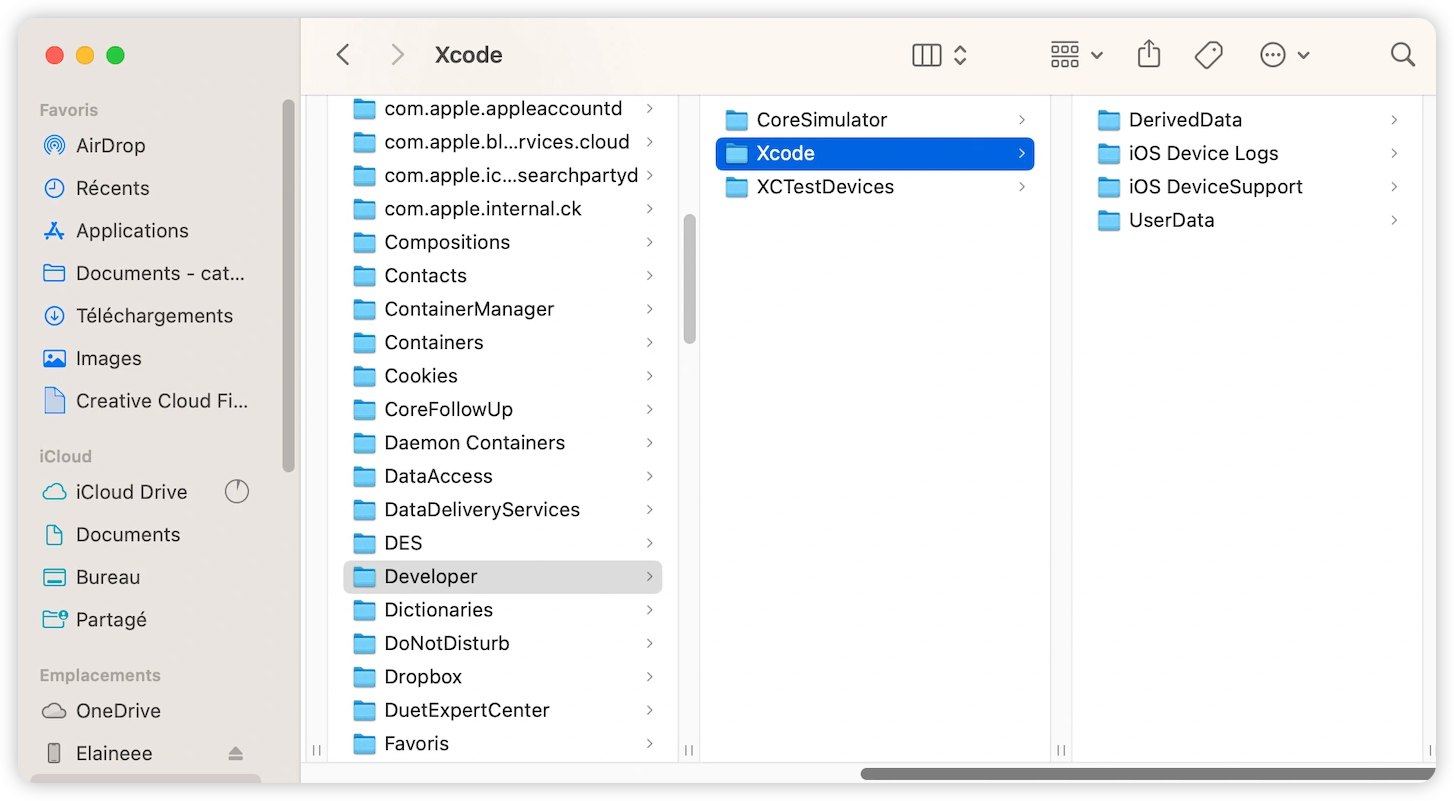Open the UserData folder
1454x801 pixels.
click(1247, 220)
